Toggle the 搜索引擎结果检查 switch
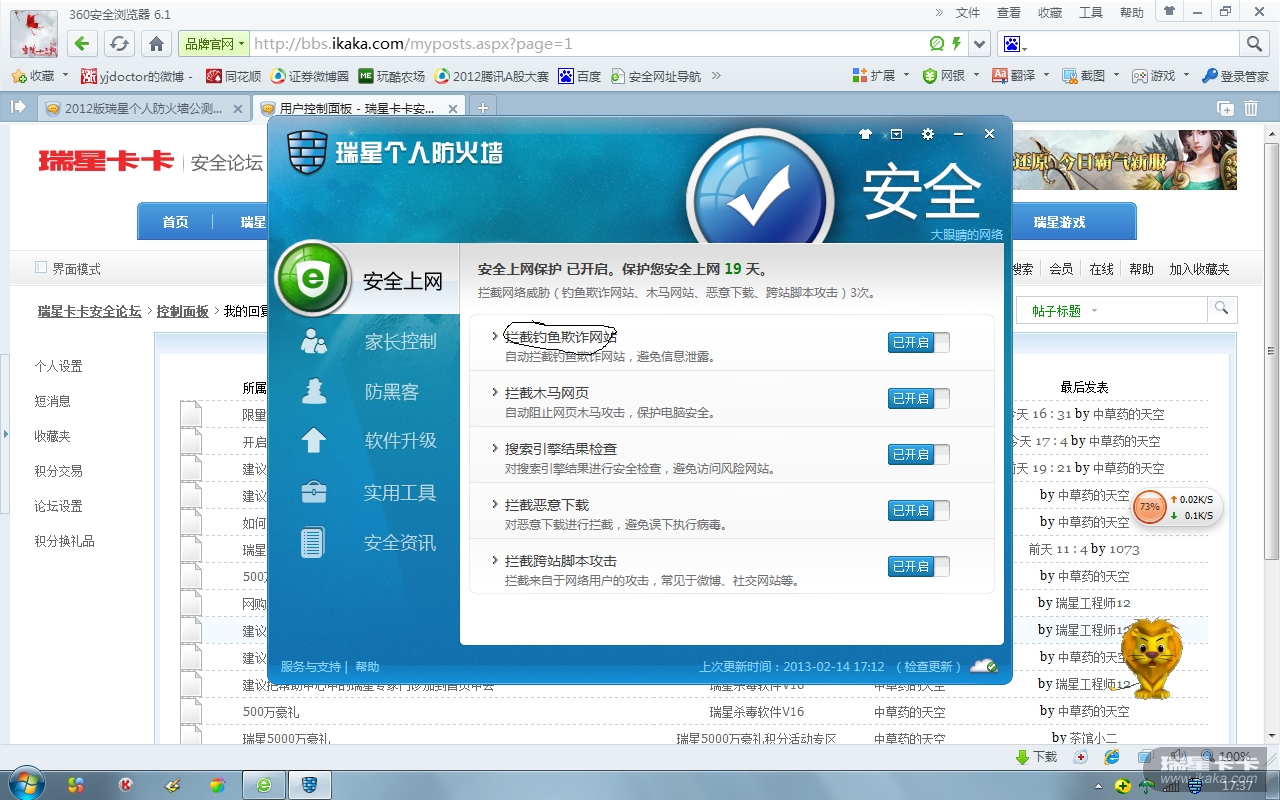 (x=918, y=455)
